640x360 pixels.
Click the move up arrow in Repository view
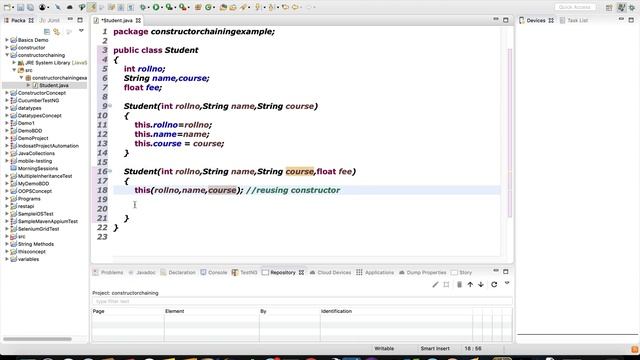point(470,284)
